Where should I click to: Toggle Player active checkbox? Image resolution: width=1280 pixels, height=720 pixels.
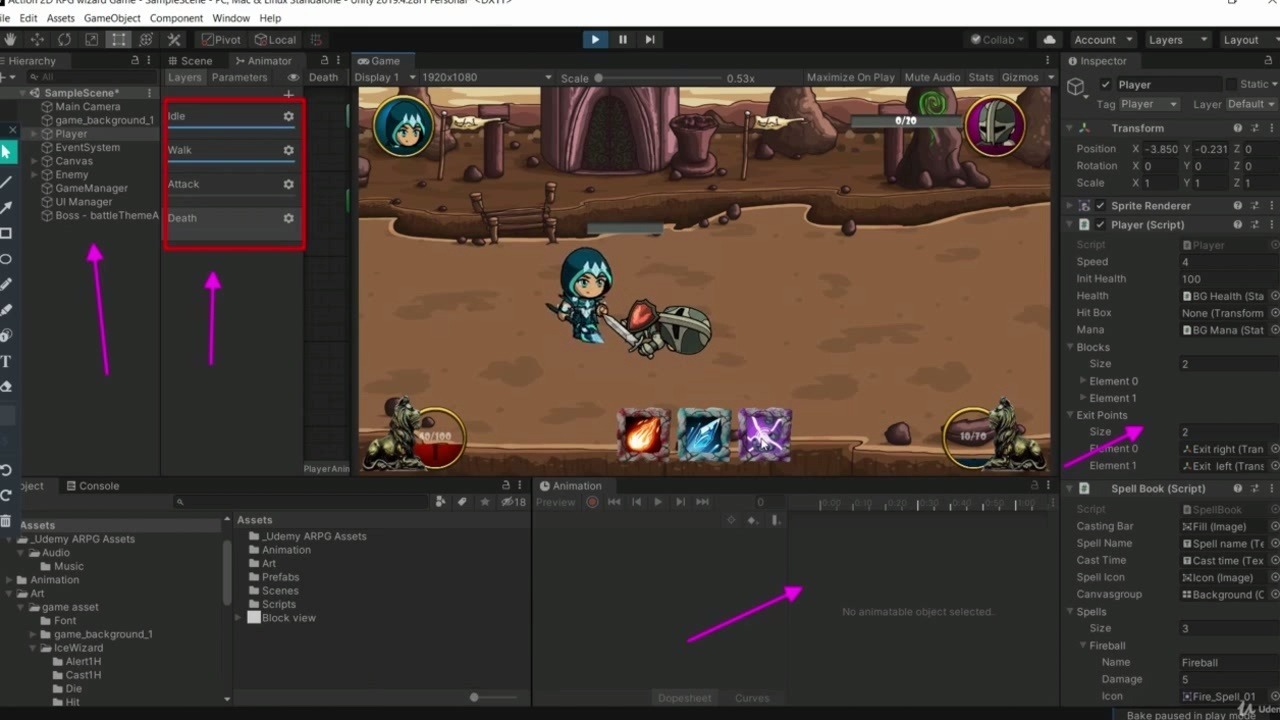(1105, 85)
